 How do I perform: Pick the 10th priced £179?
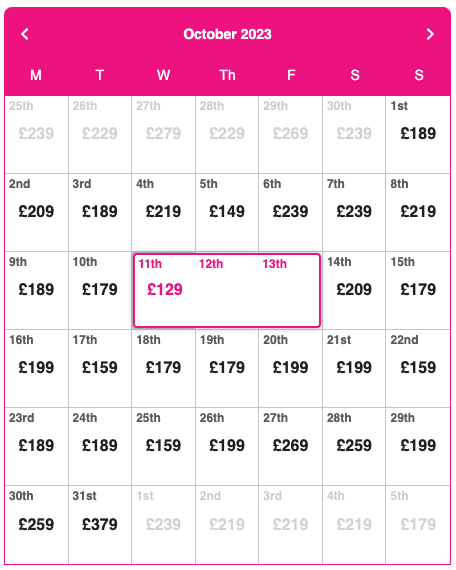[100, 290]
